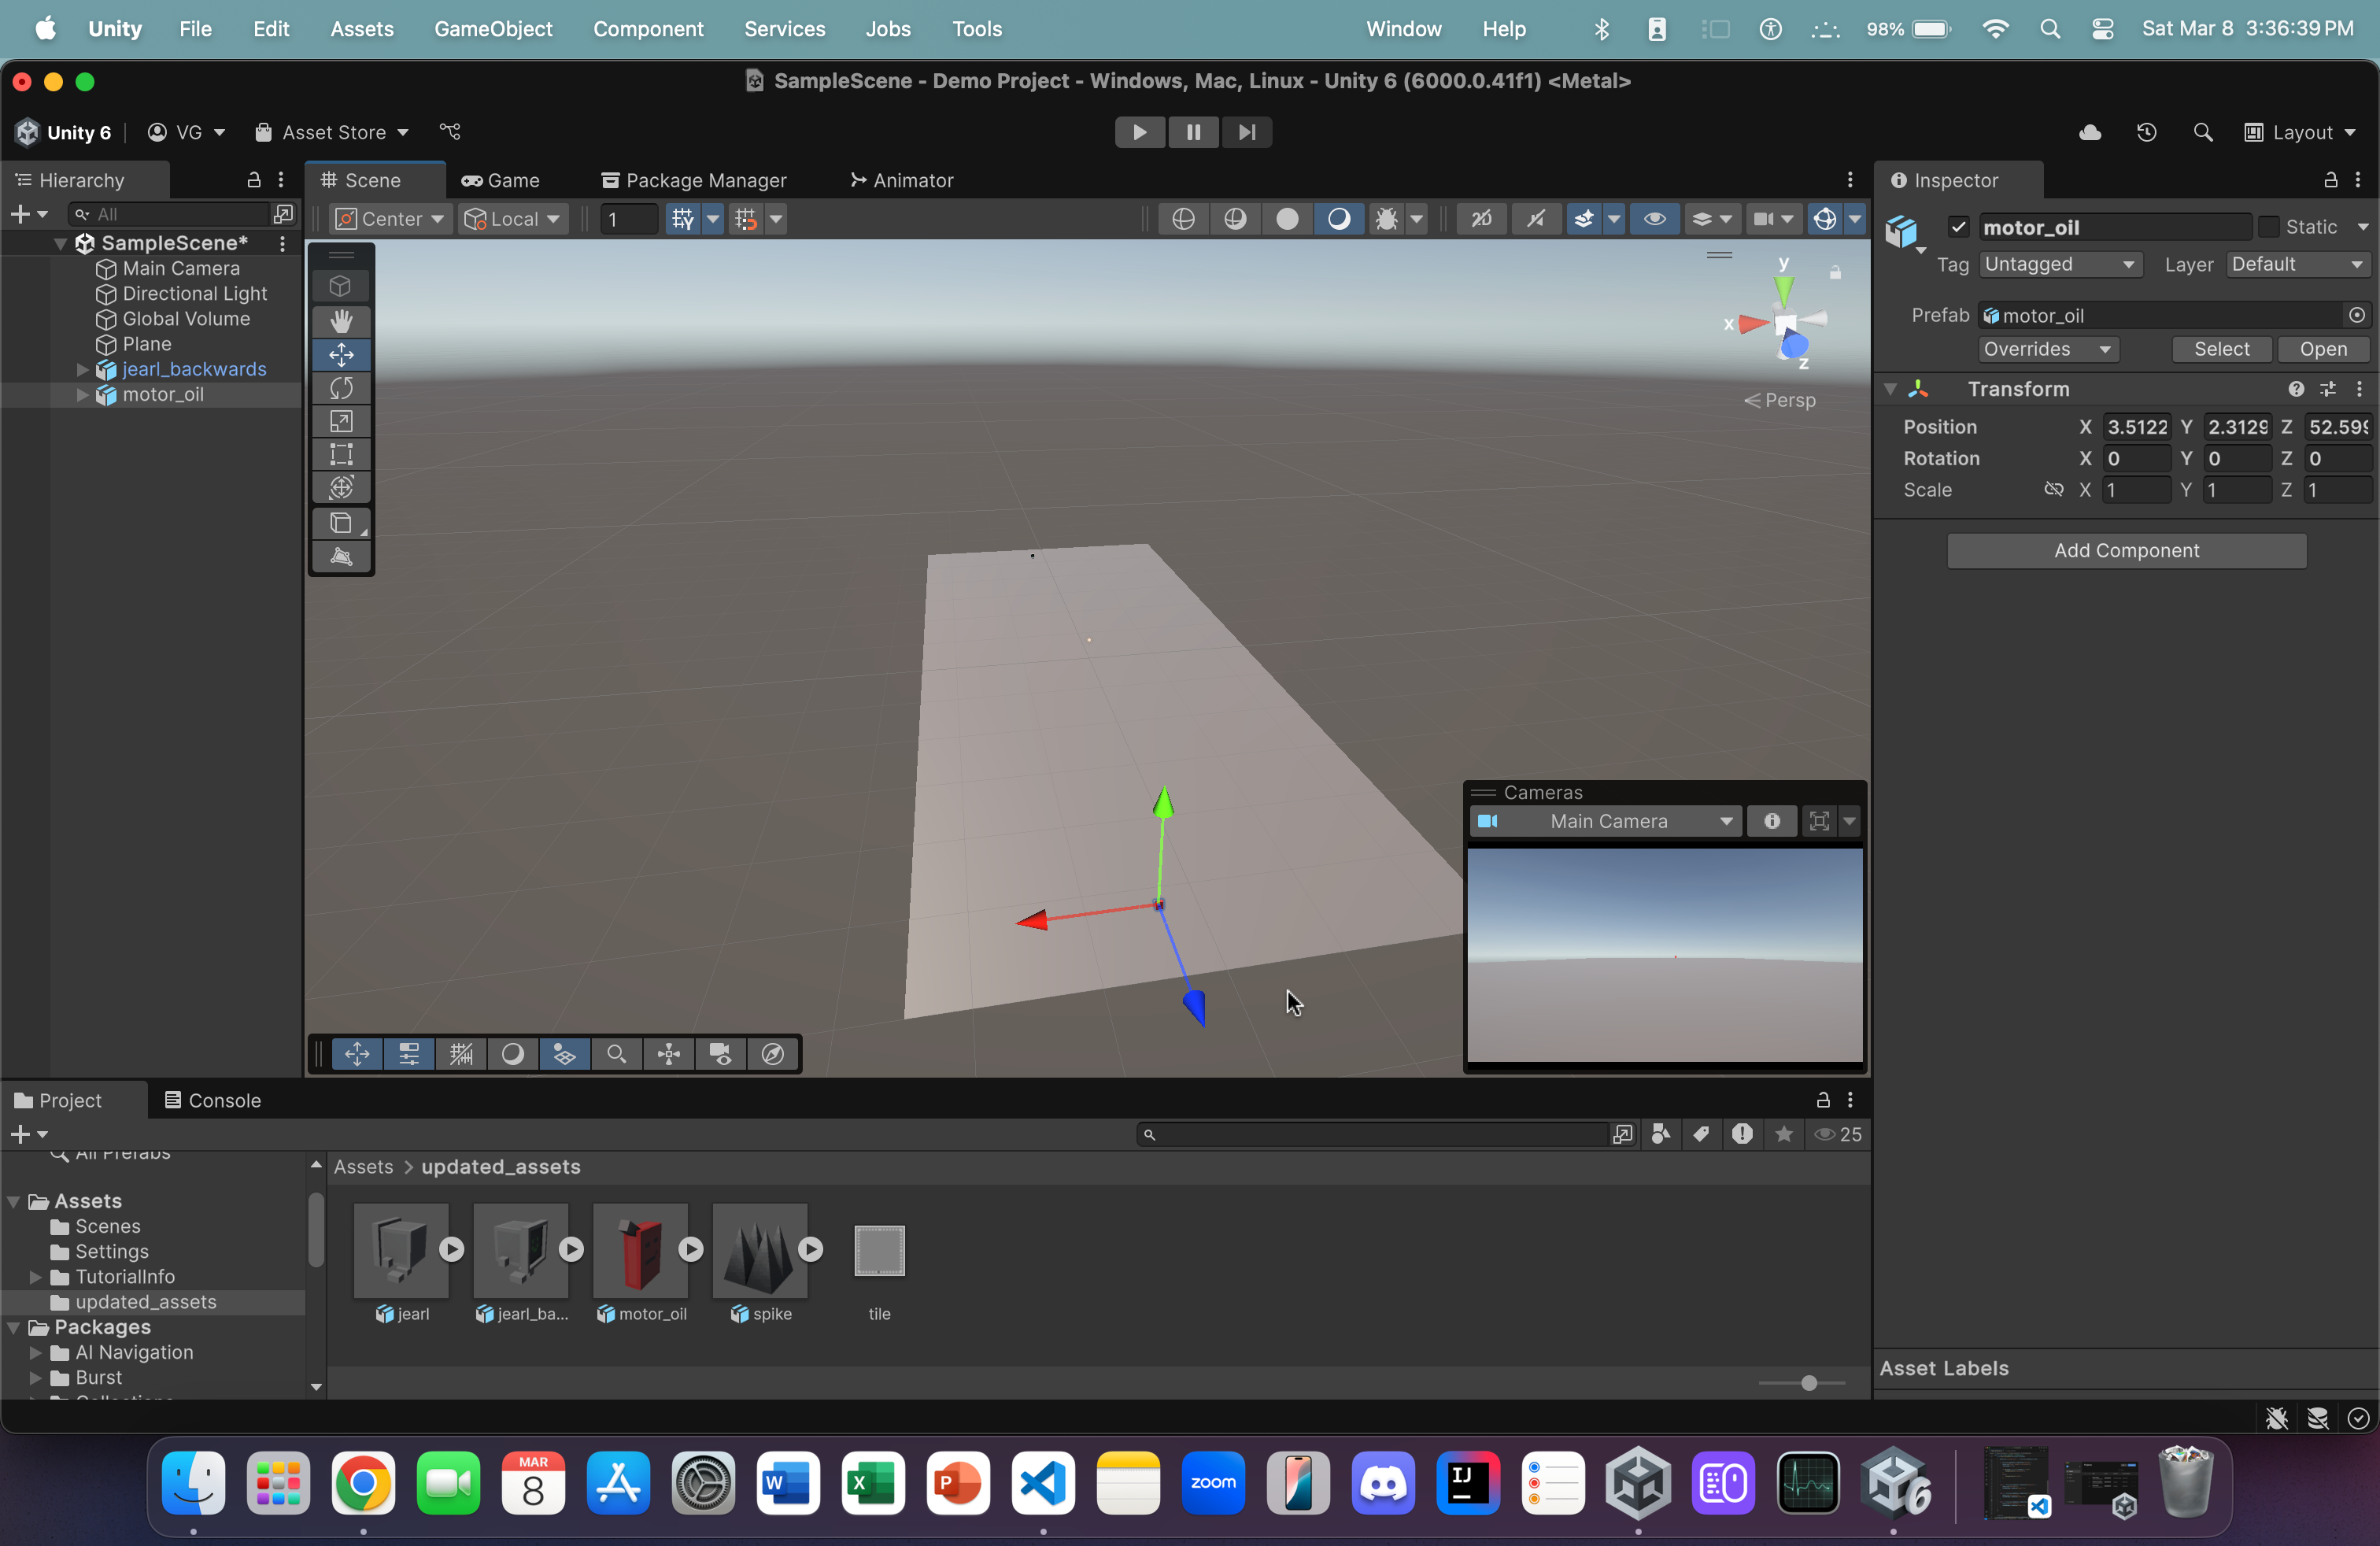
Task: Expand the jearl_backwards hierarchy item
Action: 83,369
